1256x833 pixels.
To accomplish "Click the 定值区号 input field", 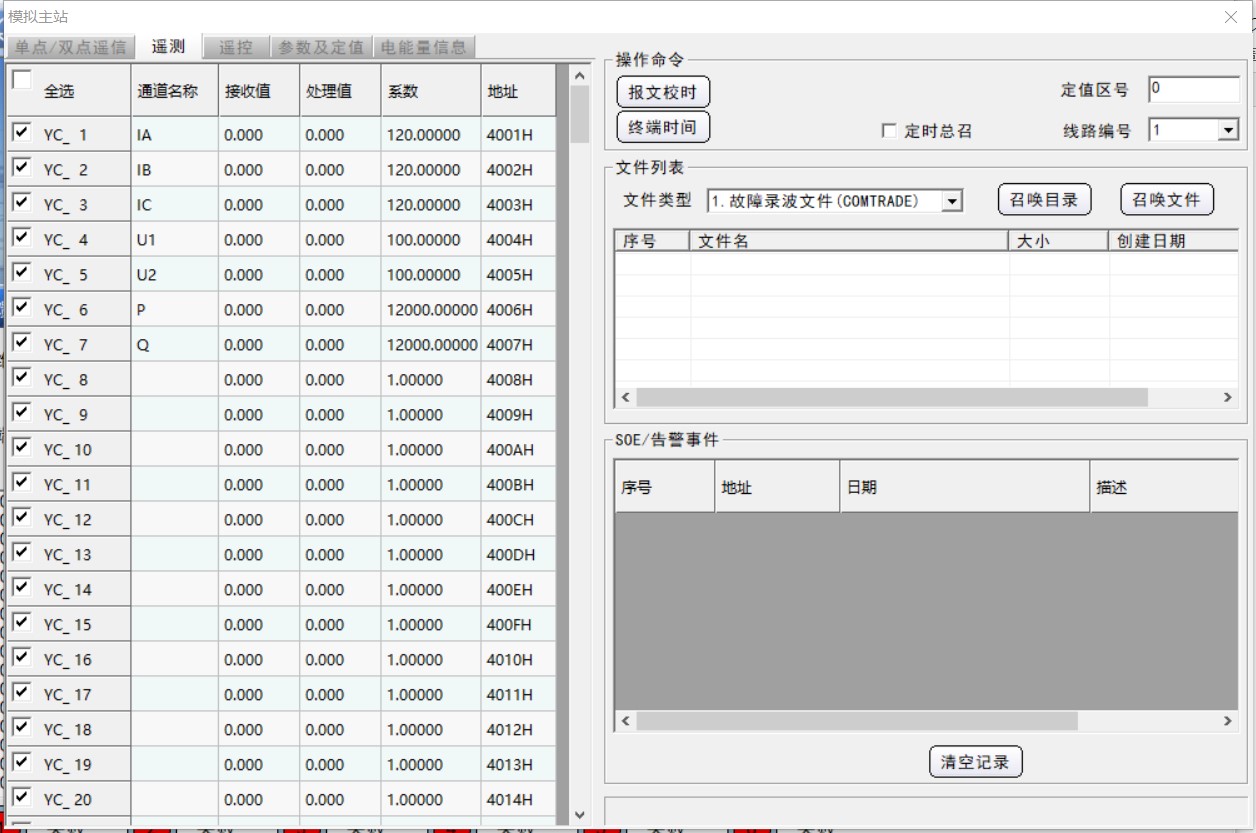I will [1193, 89].
